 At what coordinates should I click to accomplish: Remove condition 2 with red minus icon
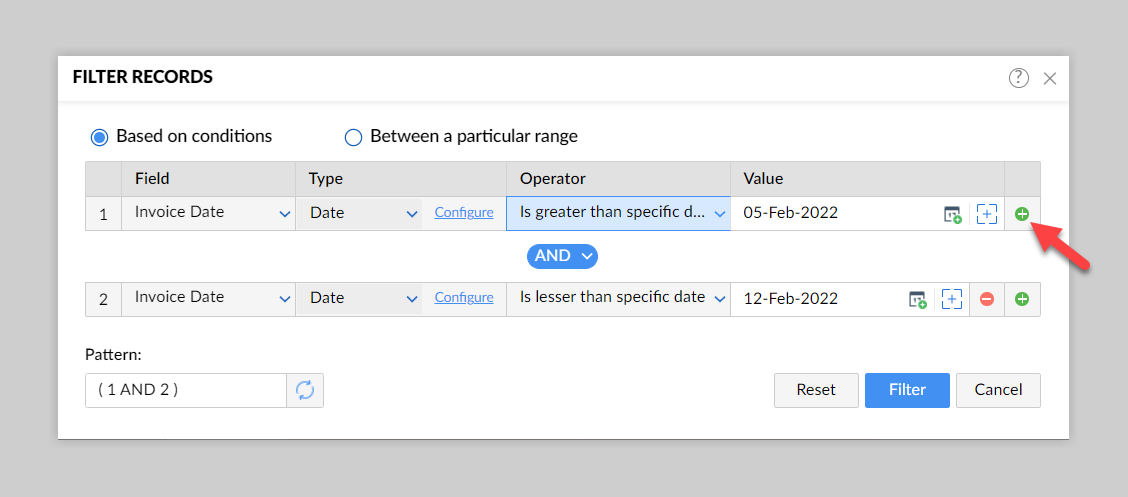(987, 299)
